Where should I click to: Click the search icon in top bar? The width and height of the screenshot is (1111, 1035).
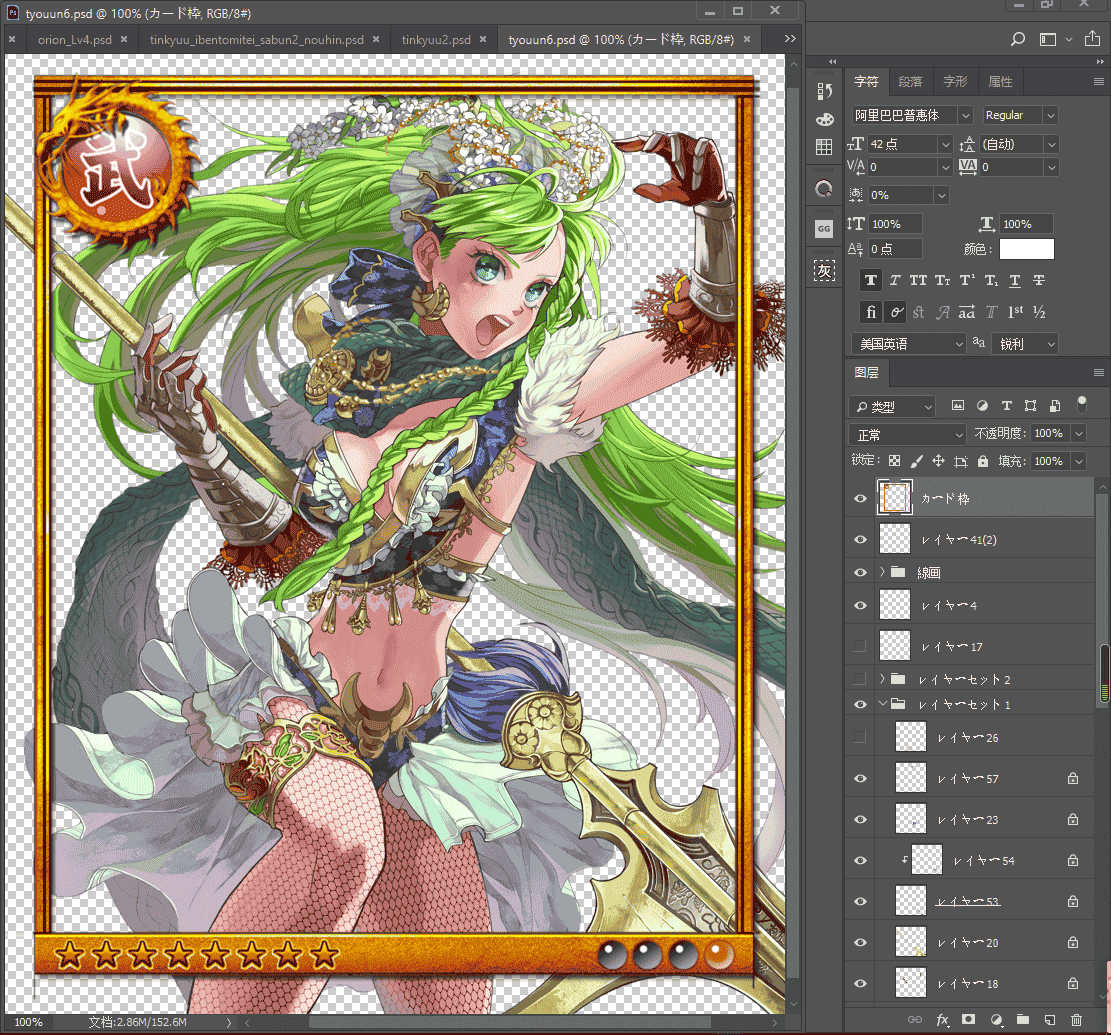(x=1017, y=39)
